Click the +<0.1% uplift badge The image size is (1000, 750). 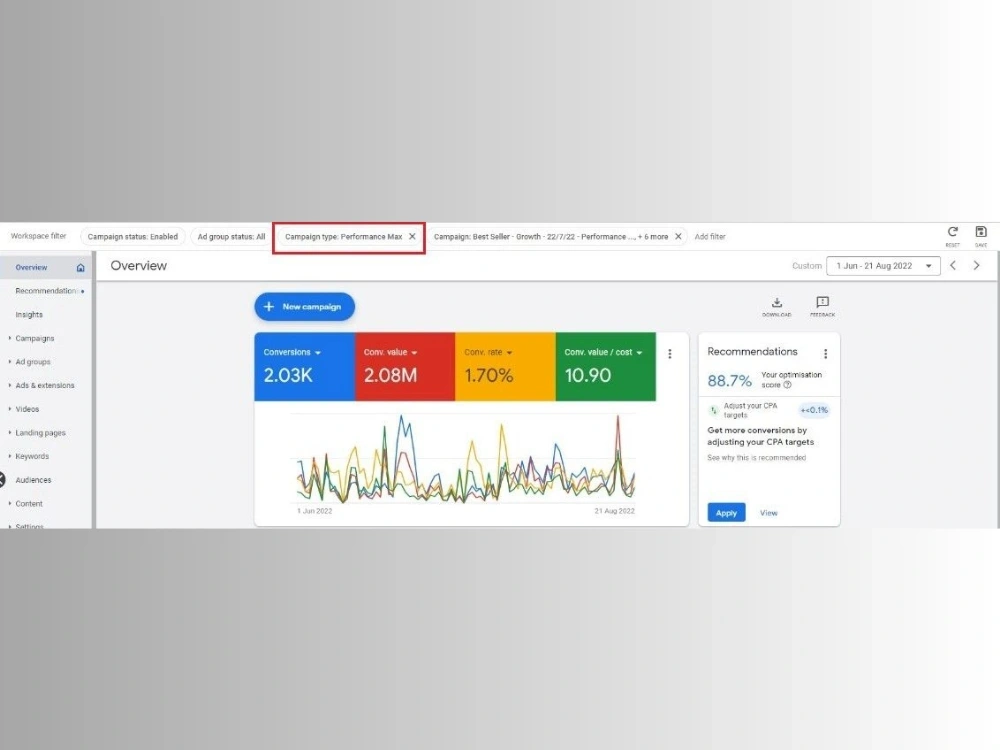[814, 410]
